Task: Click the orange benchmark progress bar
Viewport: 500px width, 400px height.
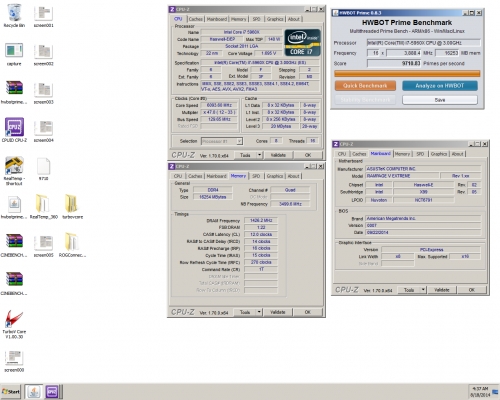Action: (407, 74)
